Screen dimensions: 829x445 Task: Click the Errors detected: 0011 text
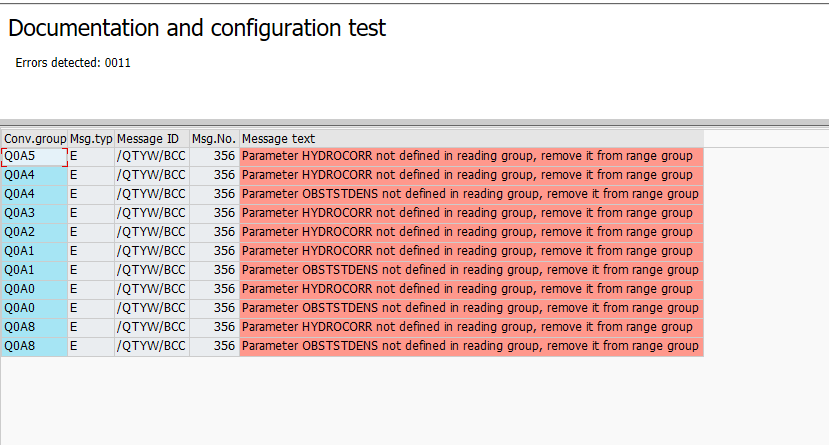[73, 63]
